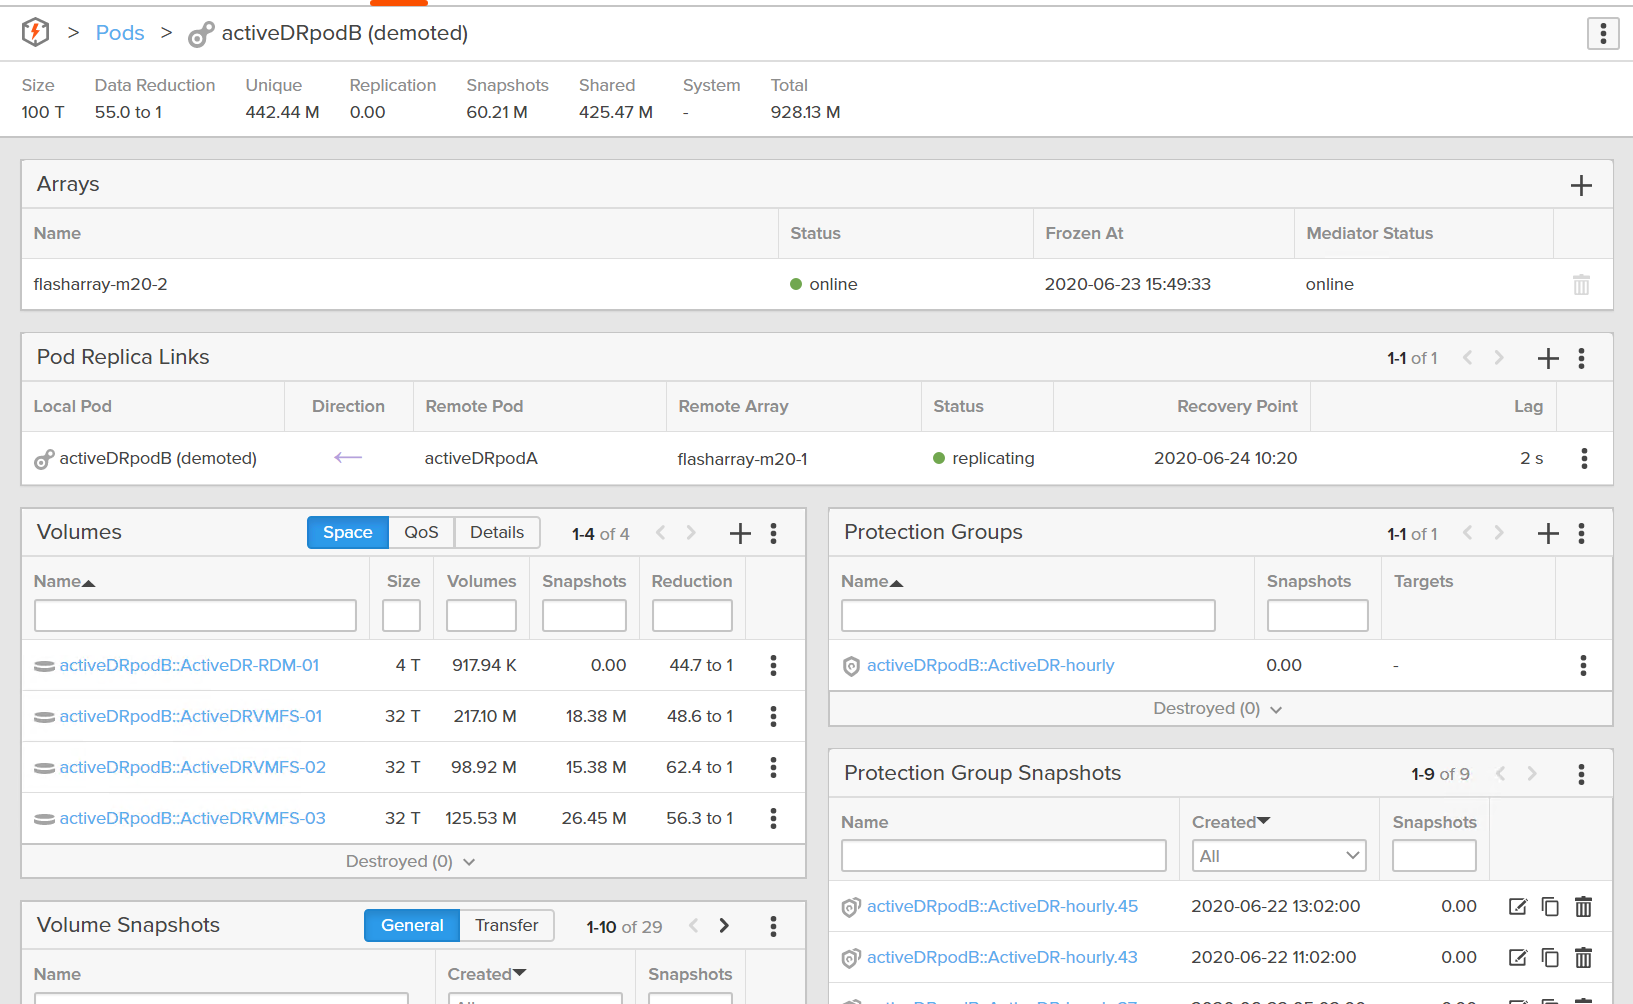1633x1004 pixels.
Task: Select the replicating status cell
Action: point(984,458)
